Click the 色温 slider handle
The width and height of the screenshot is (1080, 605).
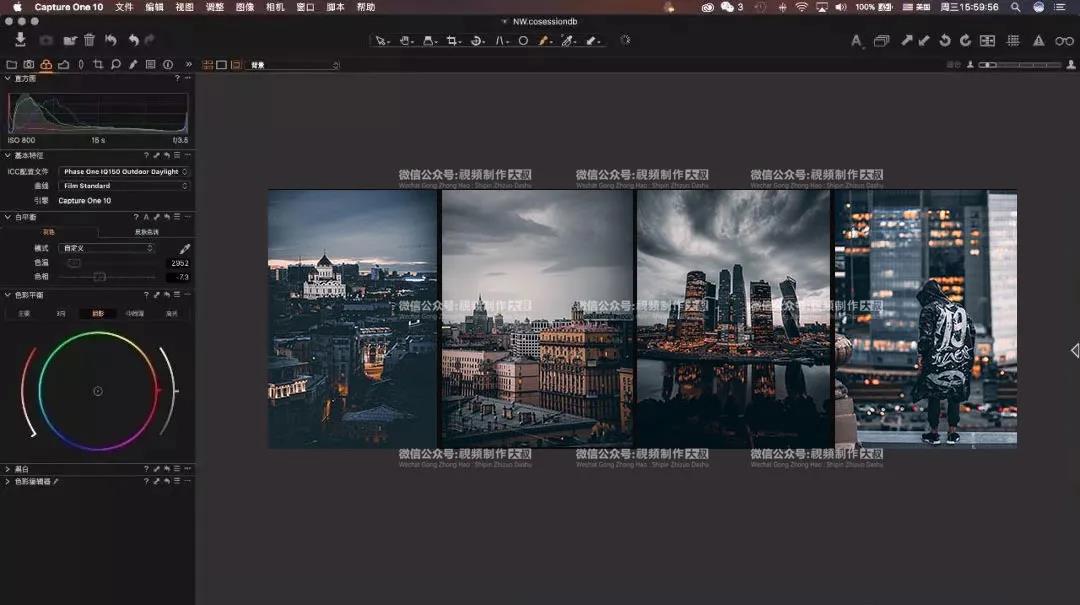(x=74, y=263)
